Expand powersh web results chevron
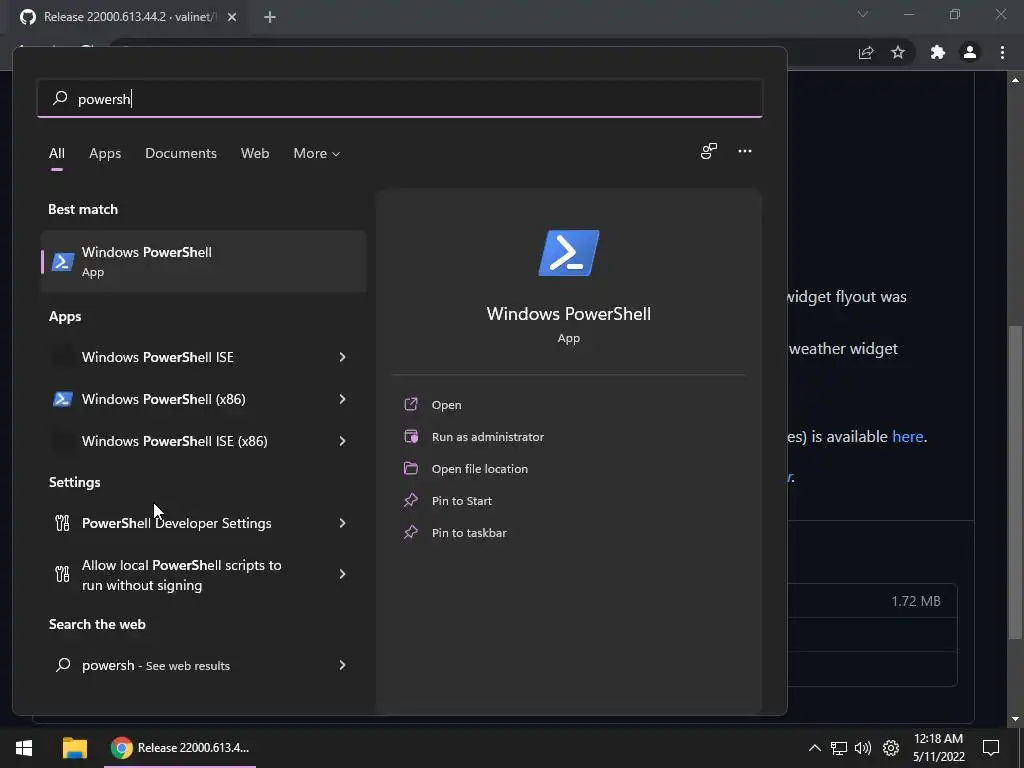This screenshot has width=1024, height=768. pos(342,665)
